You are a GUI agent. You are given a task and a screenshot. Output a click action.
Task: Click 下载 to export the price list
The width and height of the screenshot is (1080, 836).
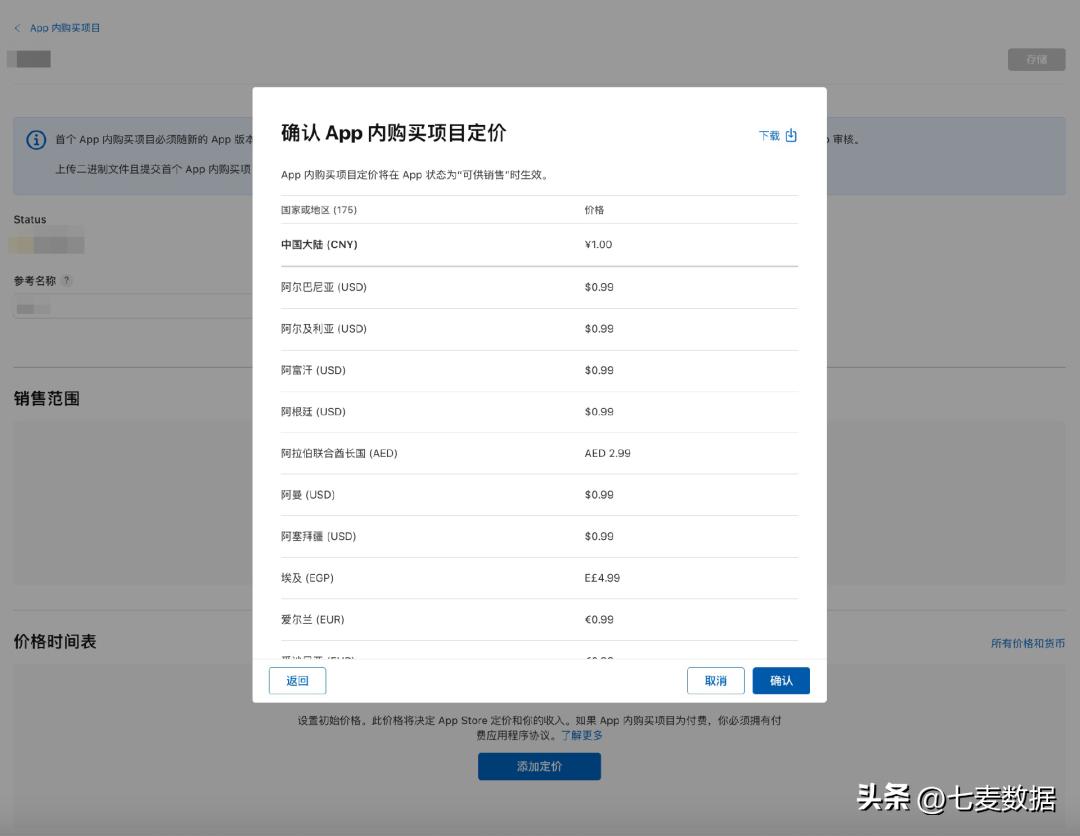(x=771, y=136)
